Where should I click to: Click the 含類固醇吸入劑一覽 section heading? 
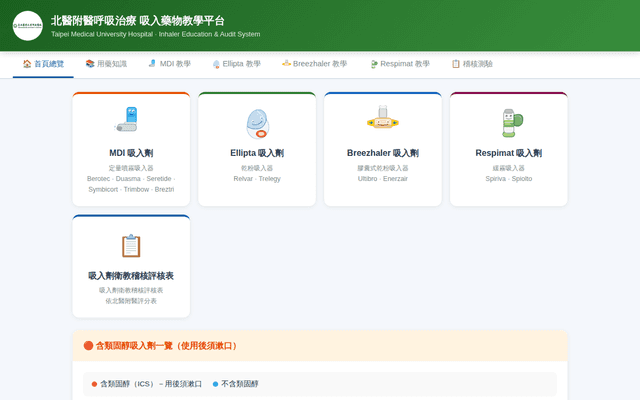166,346
